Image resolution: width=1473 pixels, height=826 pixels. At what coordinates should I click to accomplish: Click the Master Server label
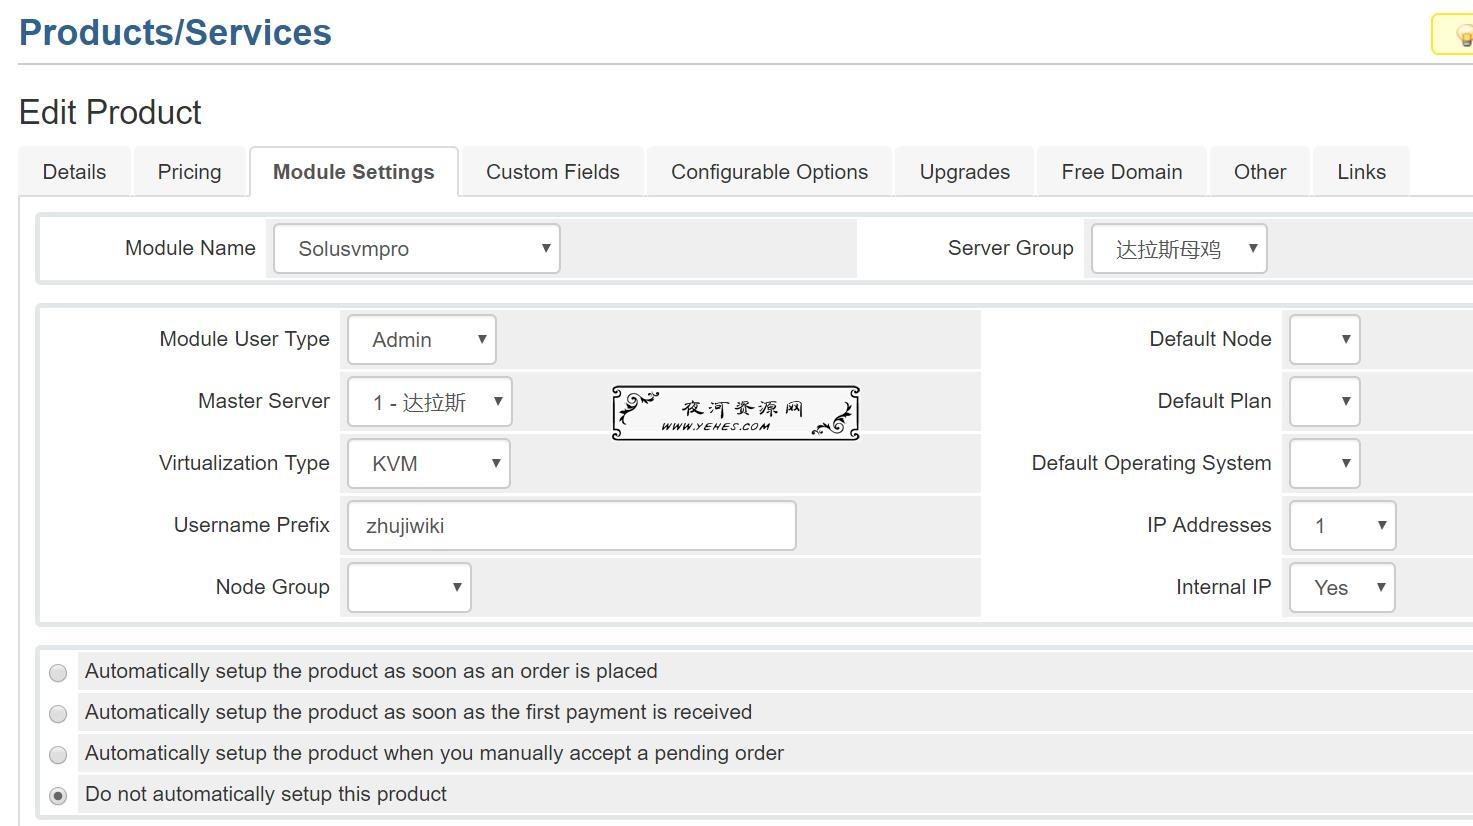tap(263, 401)
